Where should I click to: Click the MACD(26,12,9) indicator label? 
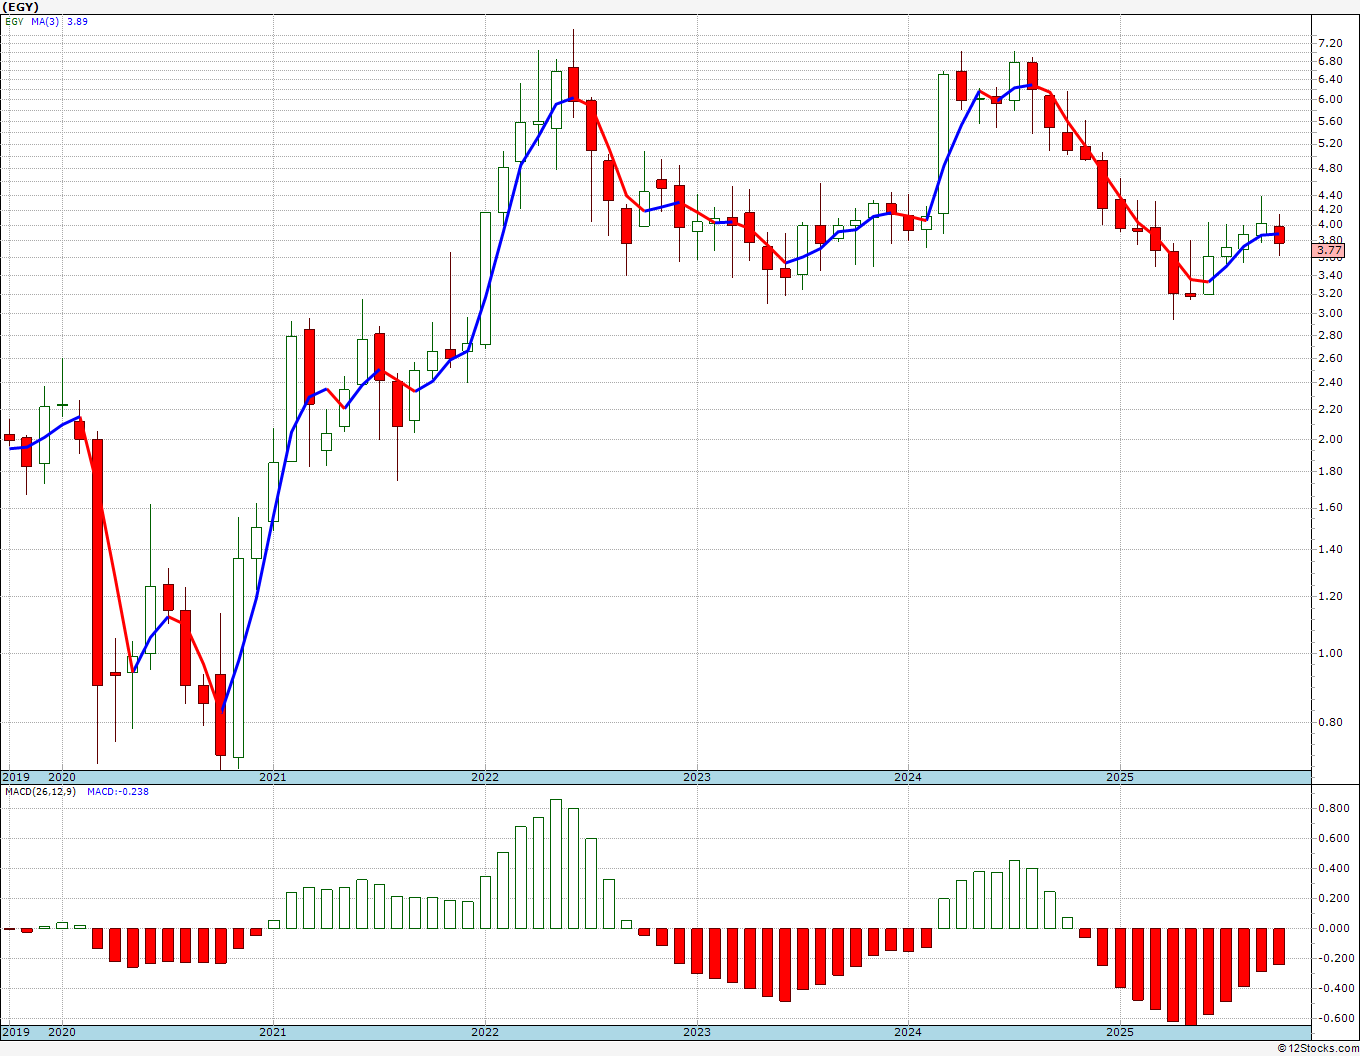pyautogui.click(x=41, y=791)
